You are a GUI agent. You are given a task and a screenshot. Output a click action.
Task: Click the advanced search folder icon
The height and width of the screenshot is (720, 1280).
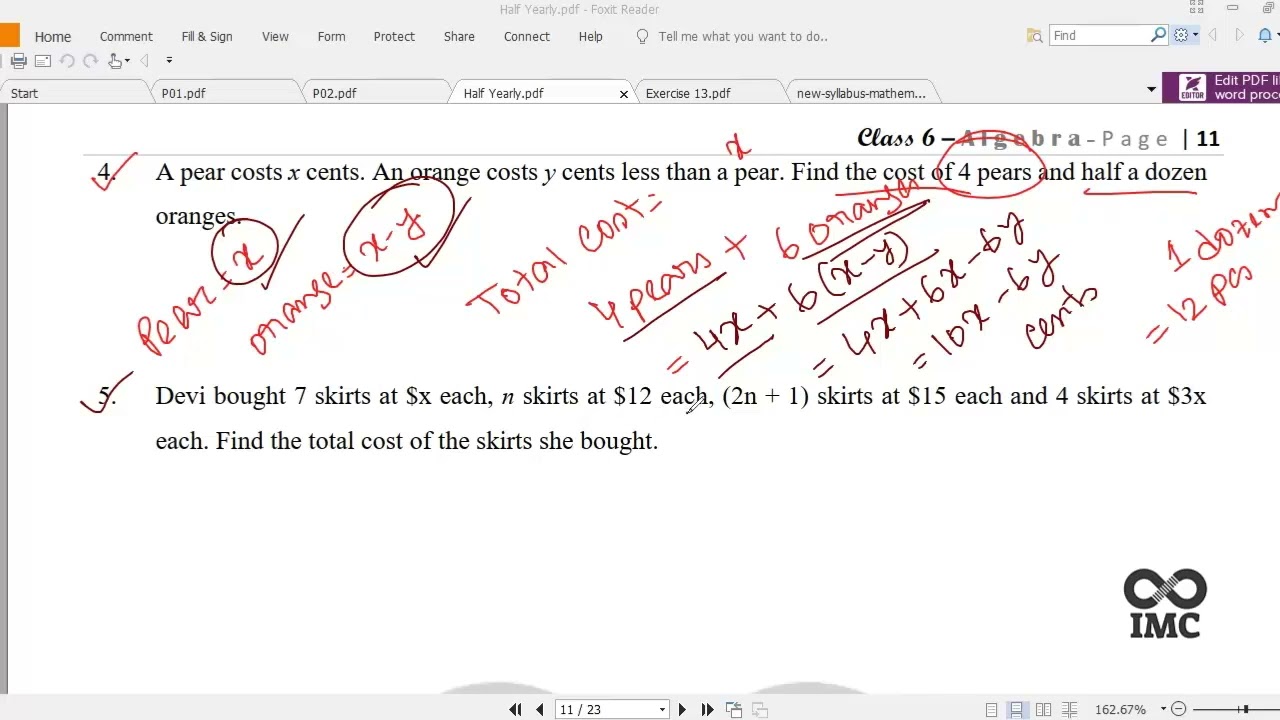[1035, 36]
